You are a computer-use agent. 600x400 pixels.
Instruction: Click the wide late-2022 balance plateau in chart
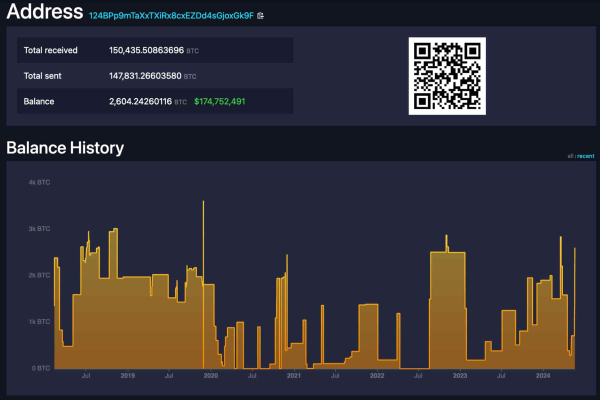(x=447, y=310)
